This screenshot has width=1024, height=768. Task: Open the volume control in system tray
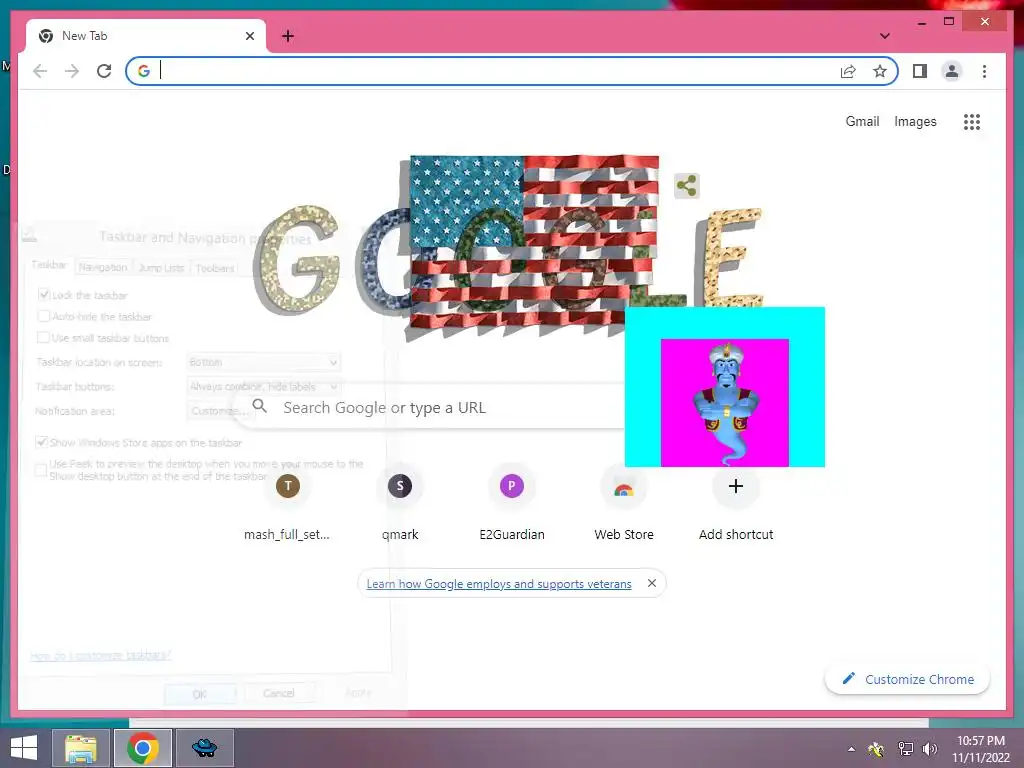(929, 749)
